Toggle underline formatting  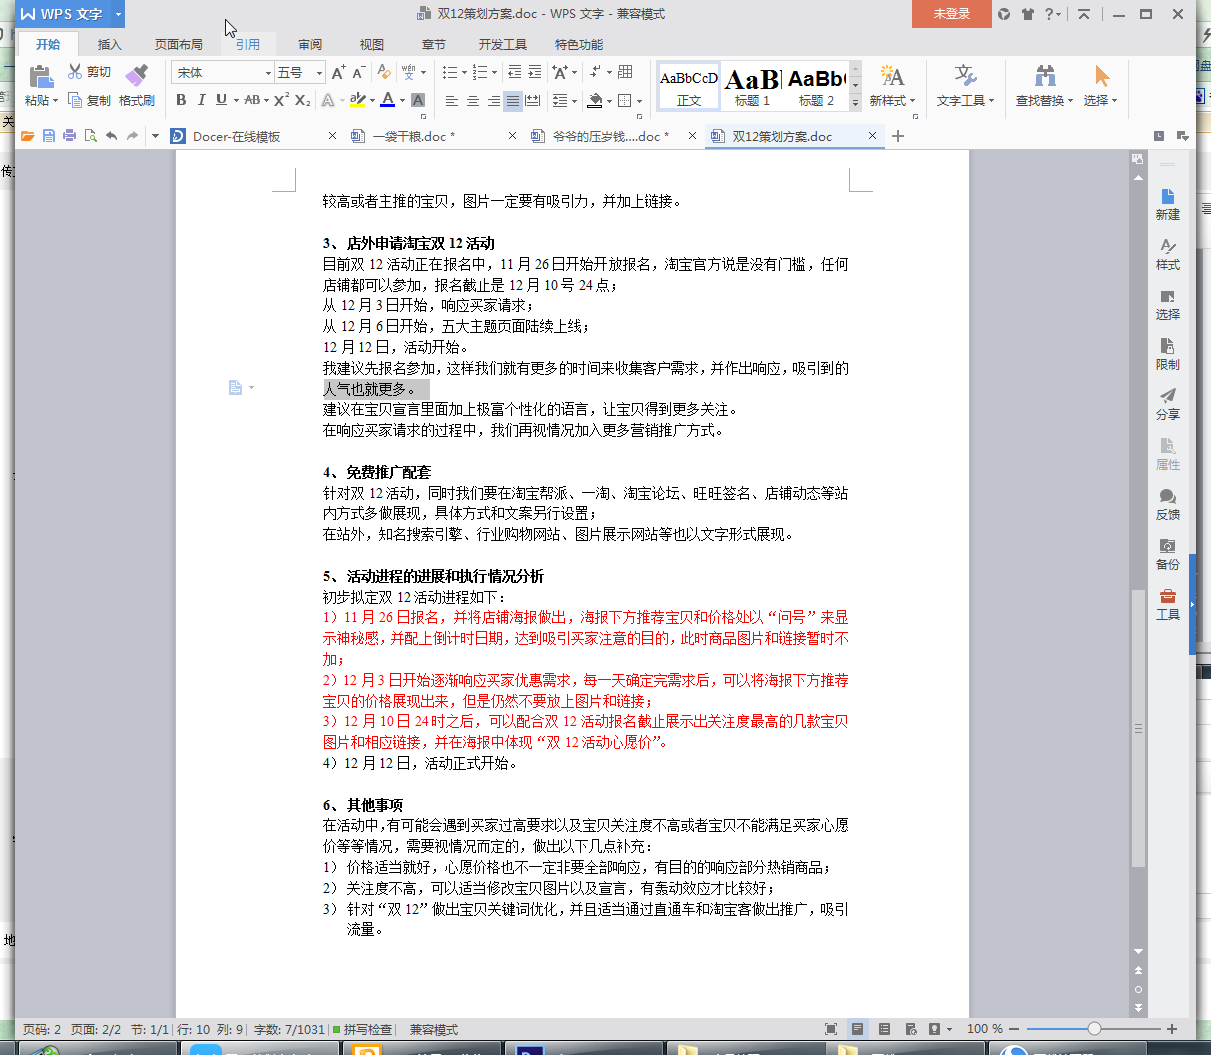click(x=221, y=100)
